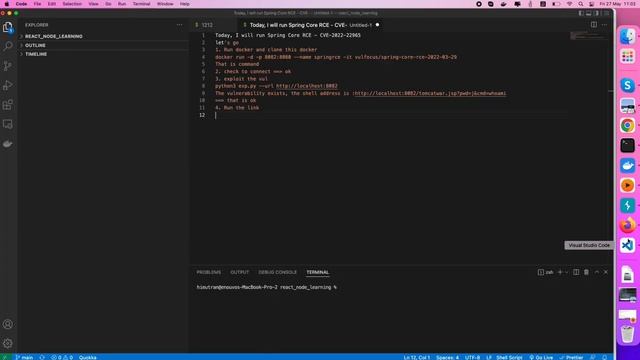Toggle panel layout button in title bar
Screen dimensions: 640x360
click(589, 13)
